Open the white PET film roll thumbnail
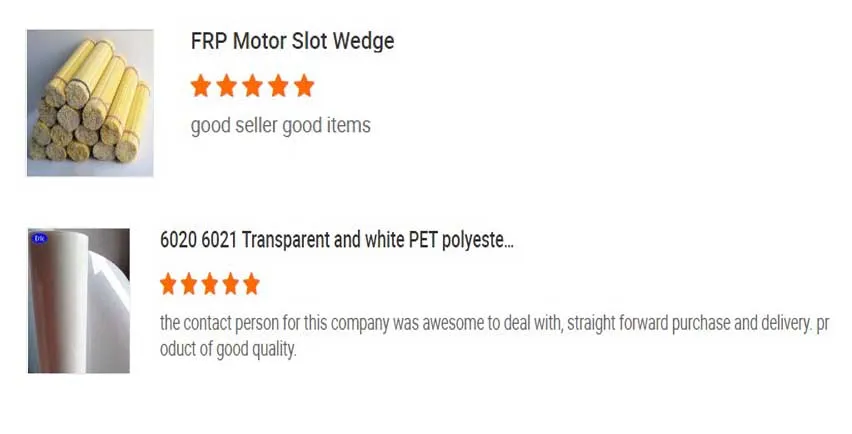The height and width of the screenshot is (434, 852). click(79, 301)
